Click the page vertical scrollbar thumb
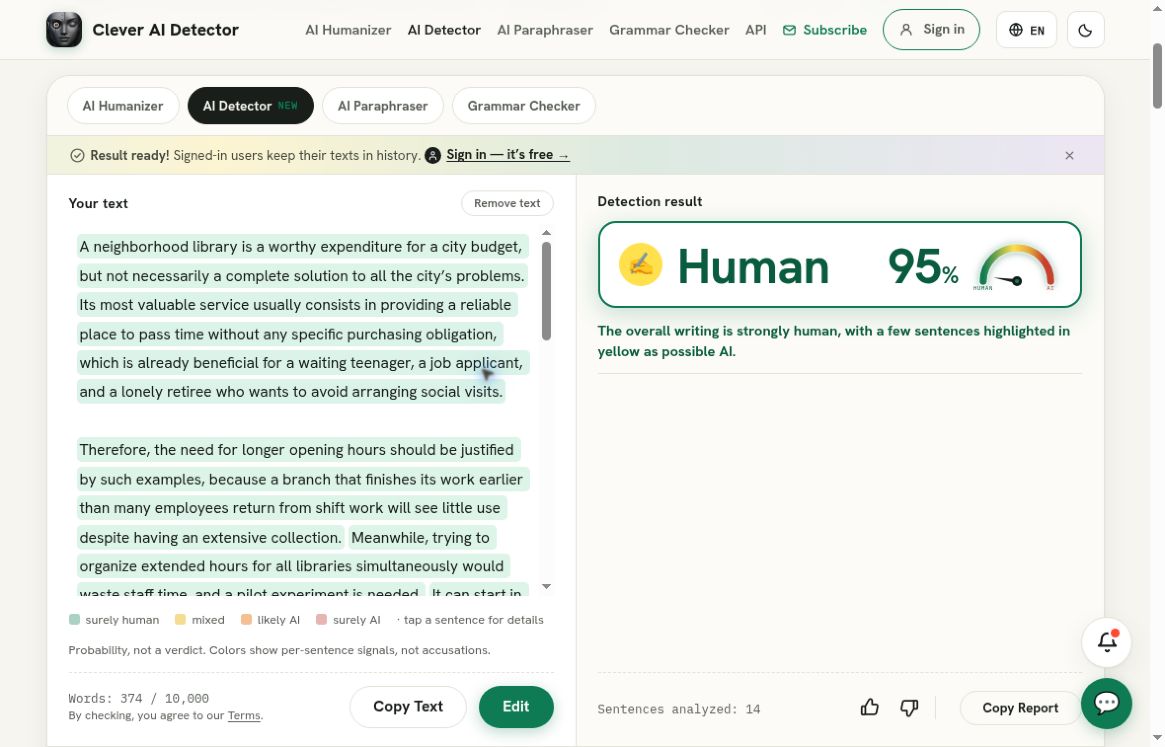 pos(1157,76)
